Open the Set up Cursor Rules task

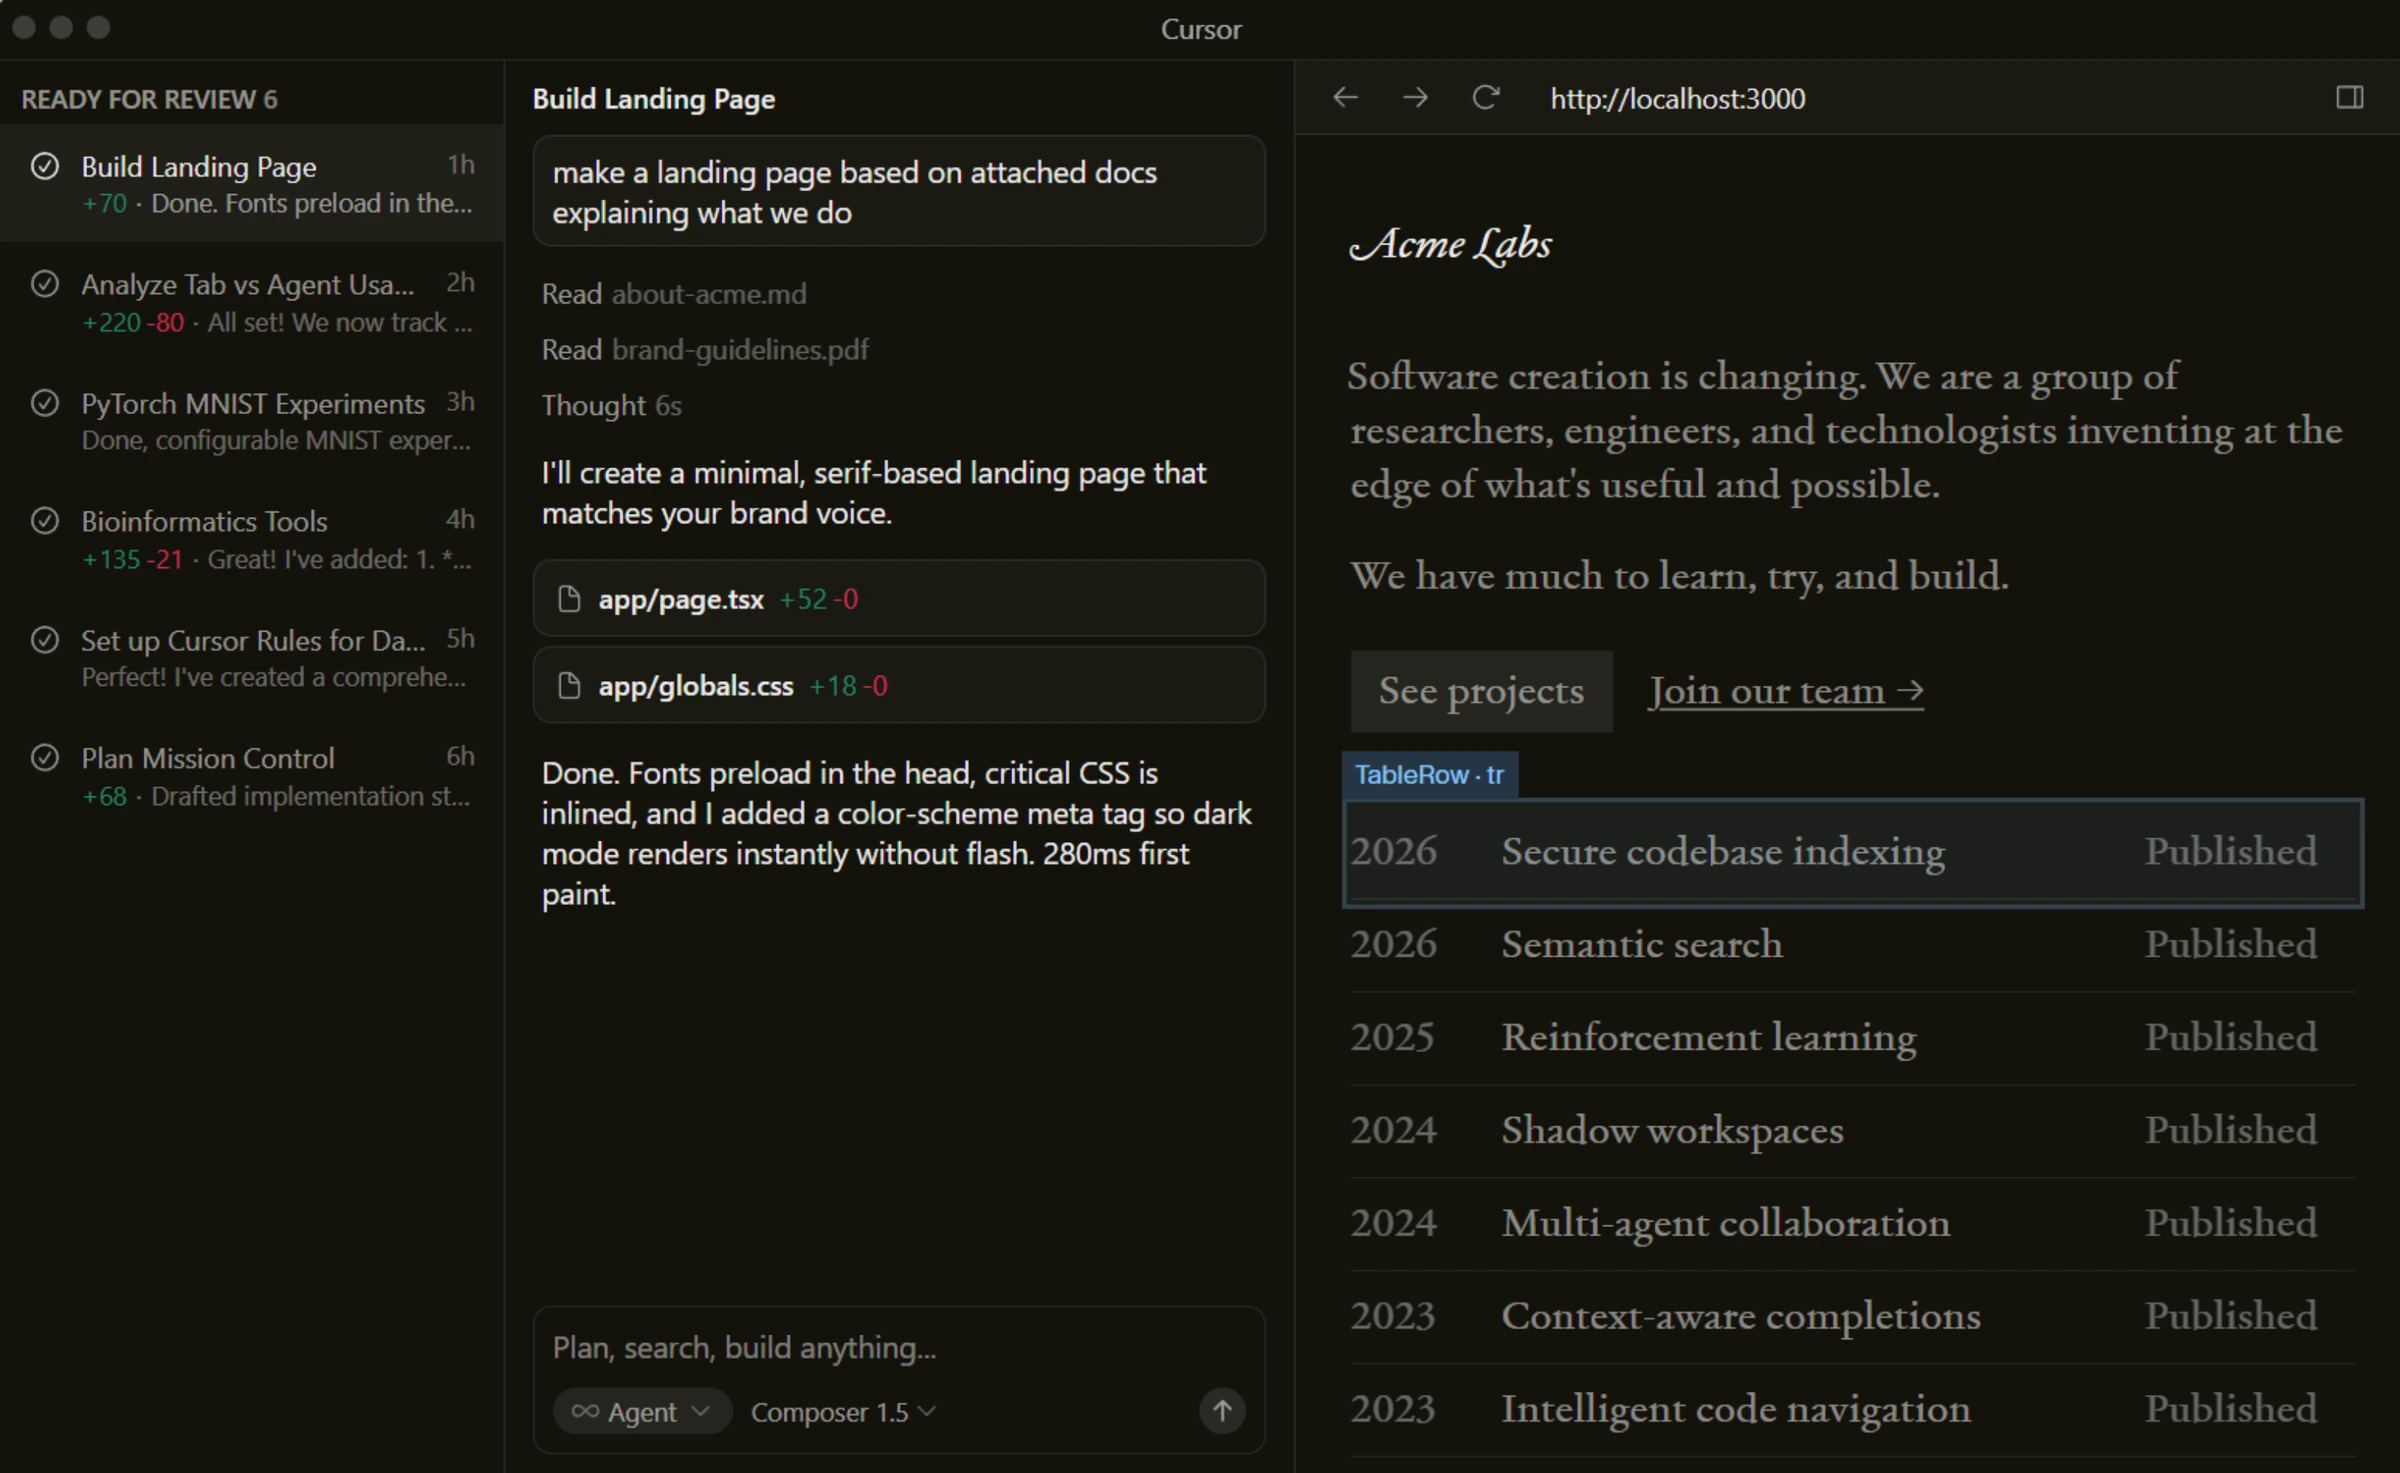click(250, 655)
